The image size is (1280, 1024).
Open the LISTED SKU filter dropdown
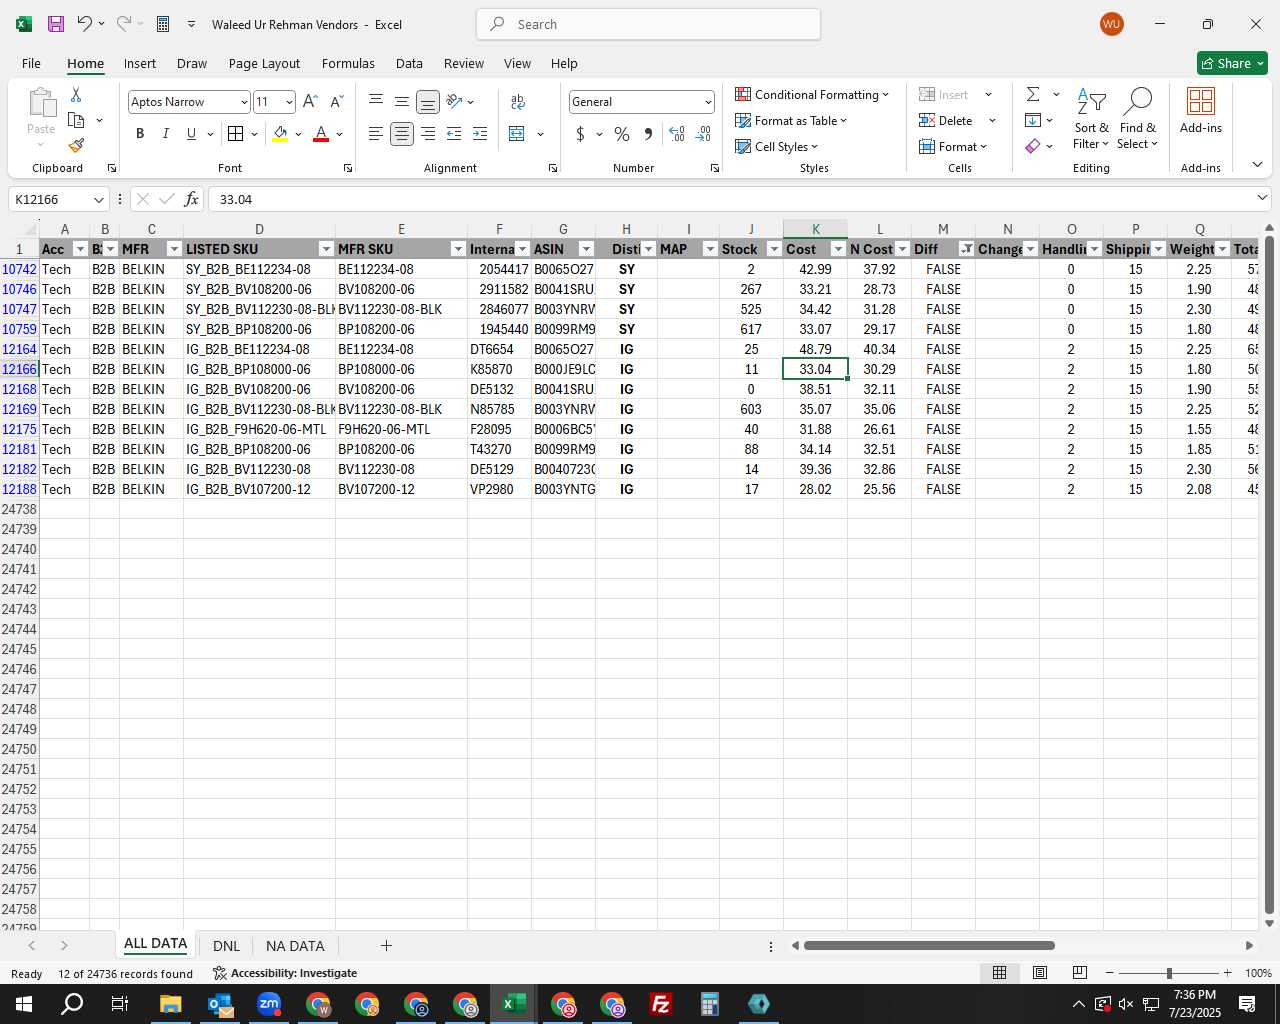click(326, 249)
